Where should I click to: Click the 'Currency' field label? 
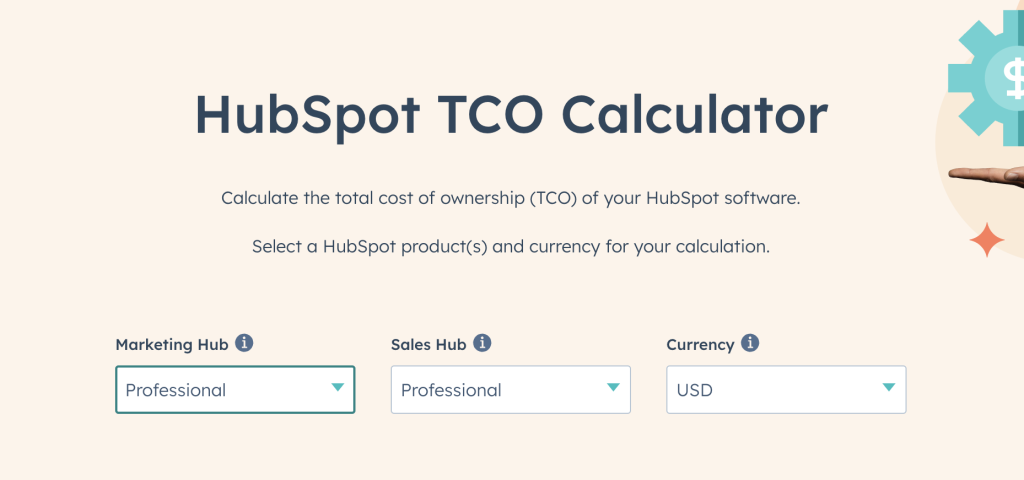pyautogui.click(x=700, y=344)
